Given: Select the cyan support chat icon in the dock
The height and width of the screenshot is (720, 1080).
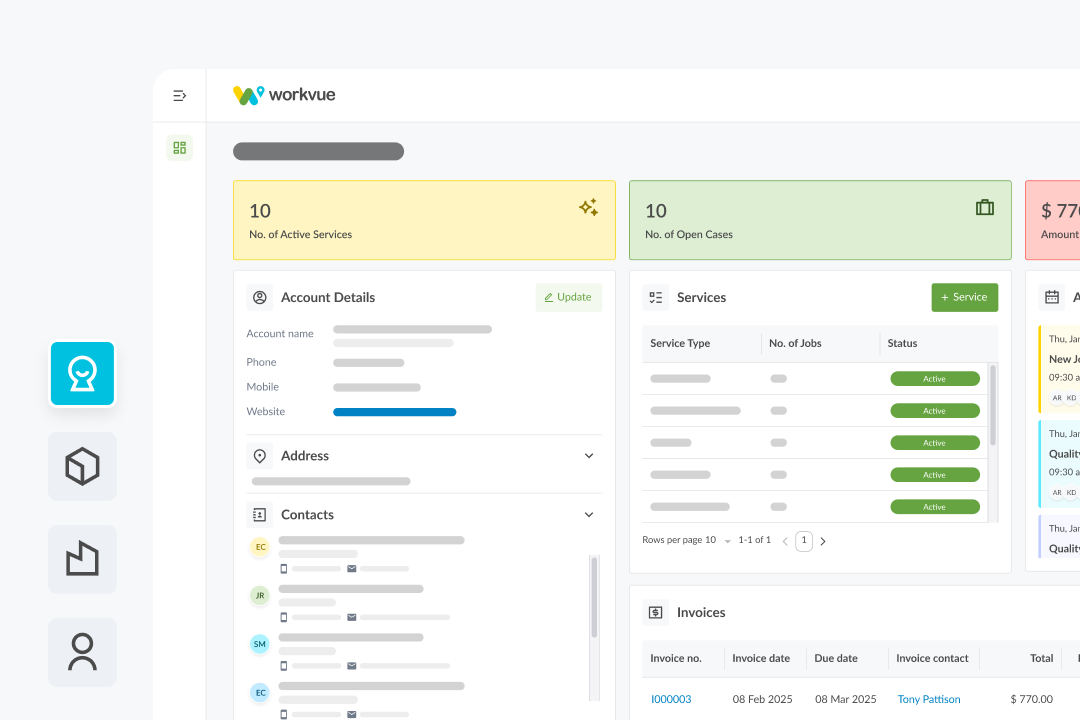Looking at the screenshot, I should pyautogui.click(x=82, y=374).
